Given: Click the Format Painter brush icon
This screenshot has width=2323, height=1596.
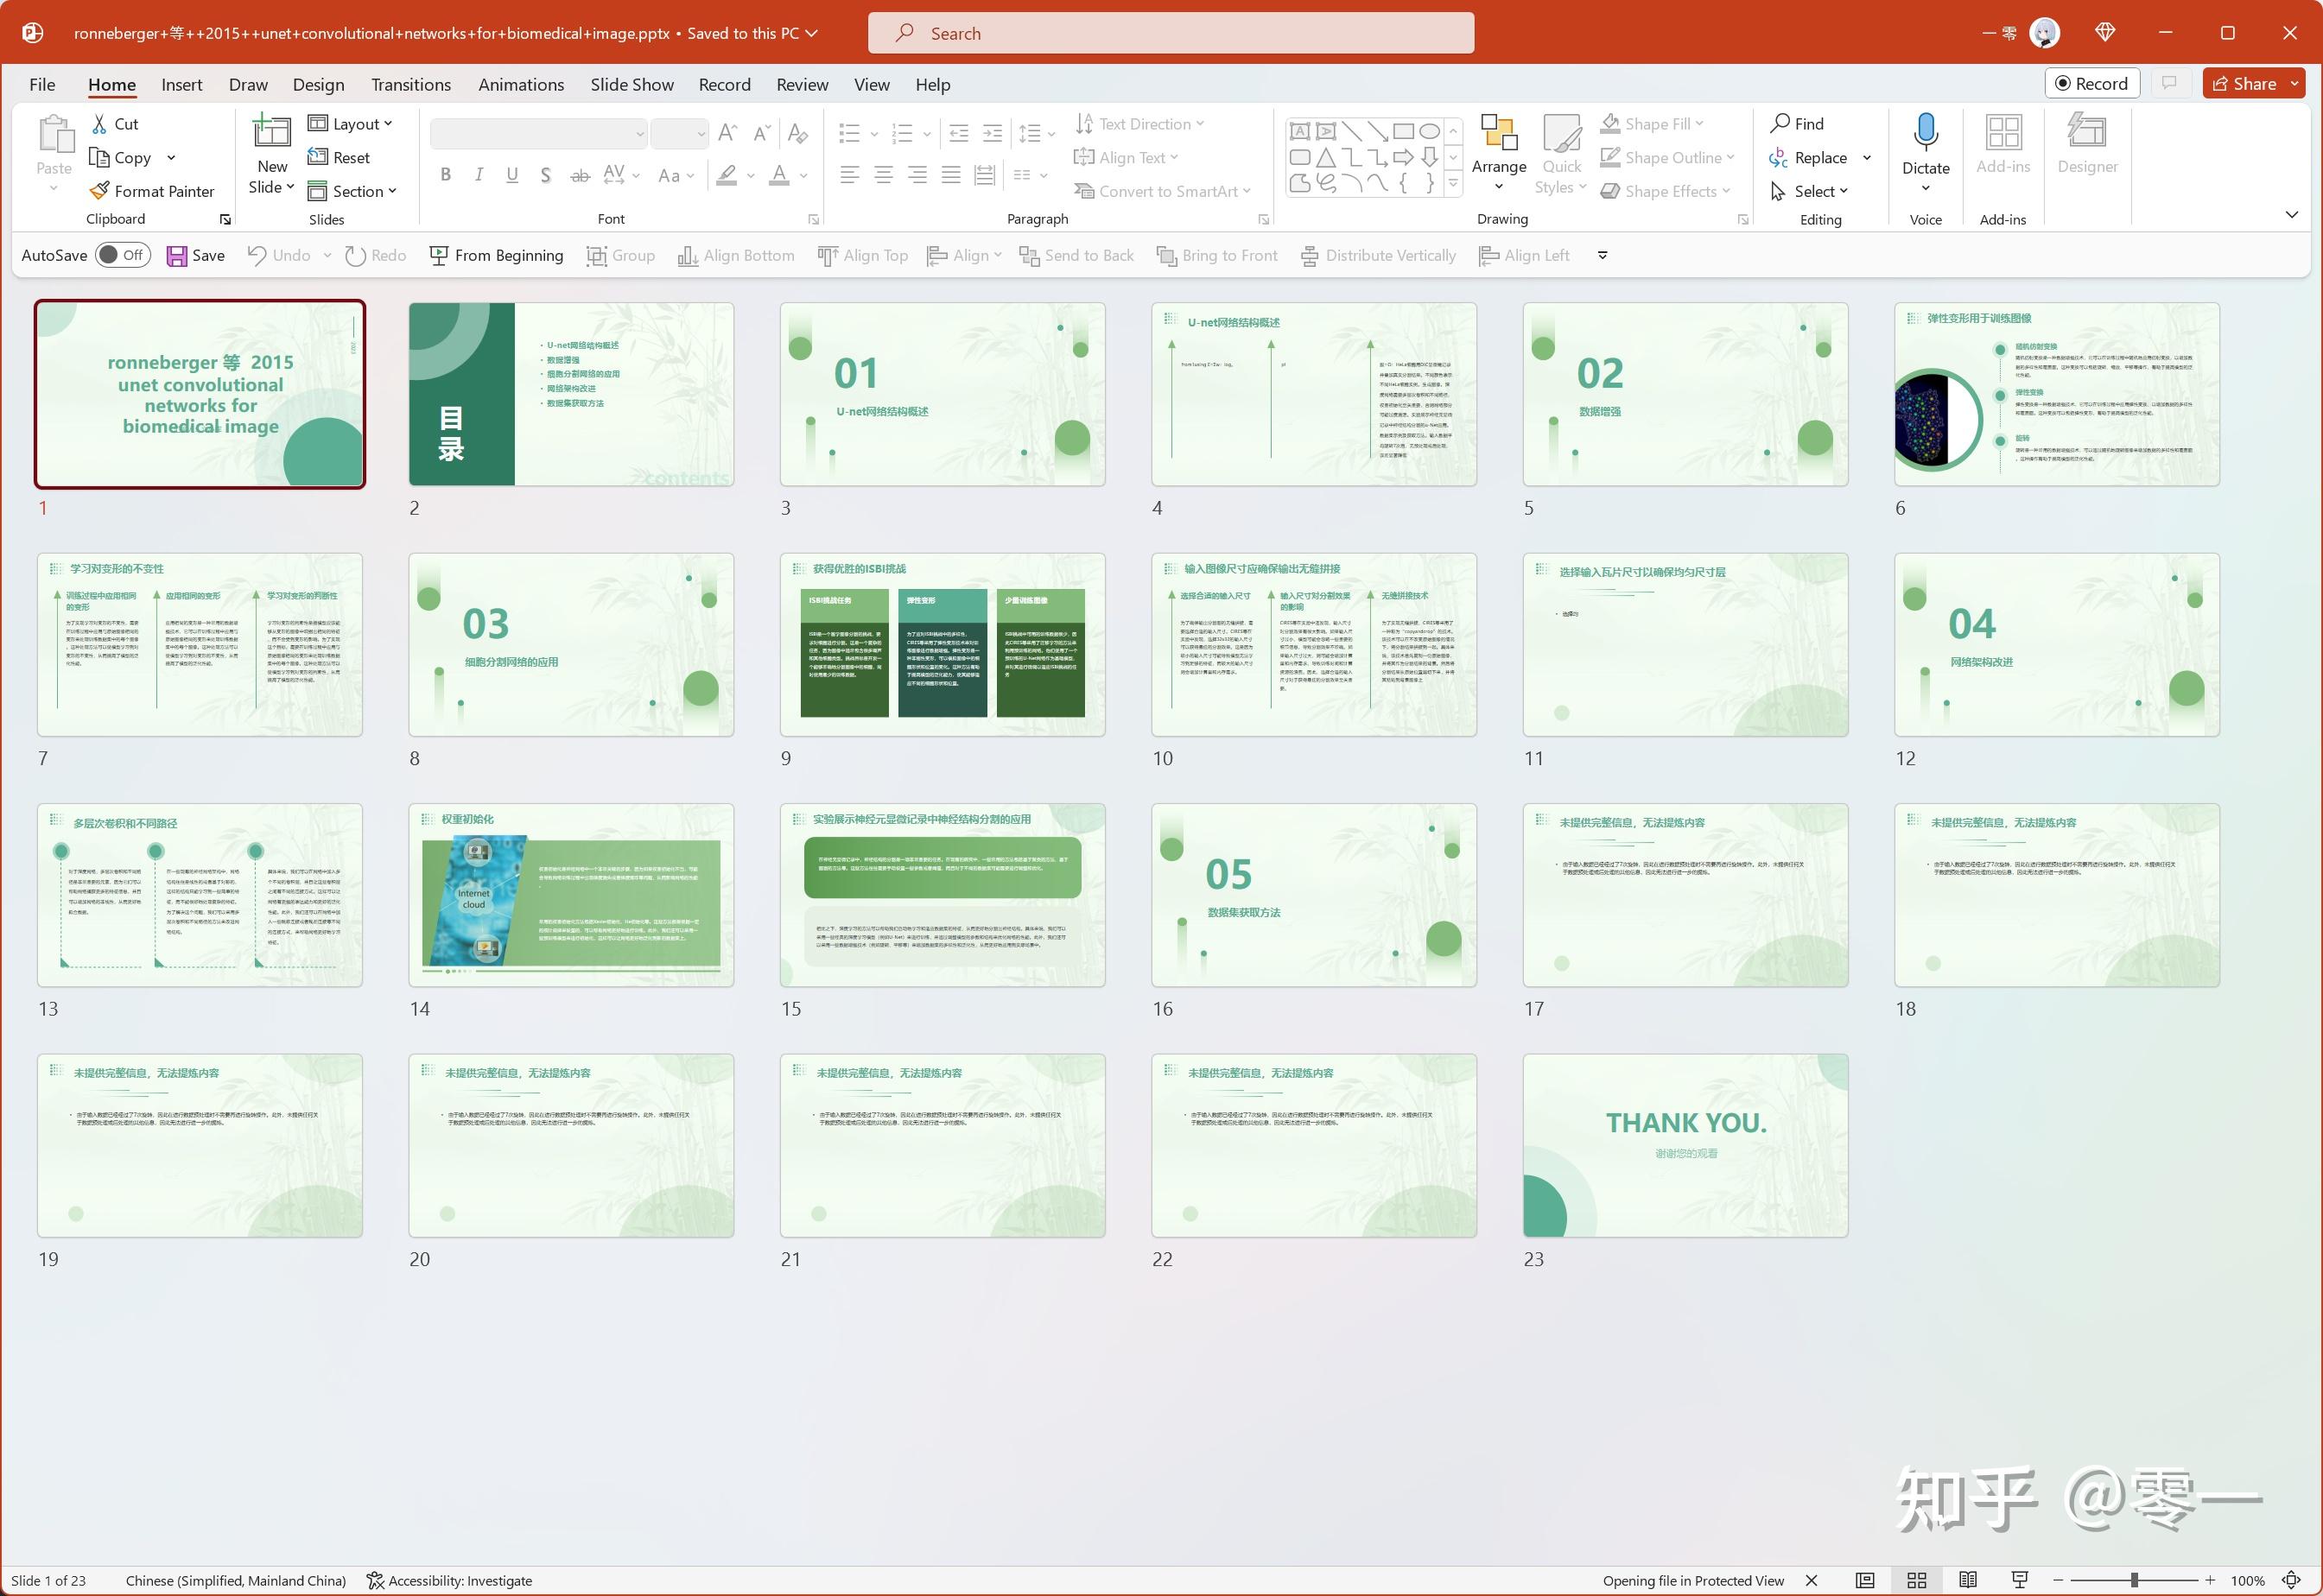Looking at the screenshot, I should pyautogui.click(x=99, y=191).
